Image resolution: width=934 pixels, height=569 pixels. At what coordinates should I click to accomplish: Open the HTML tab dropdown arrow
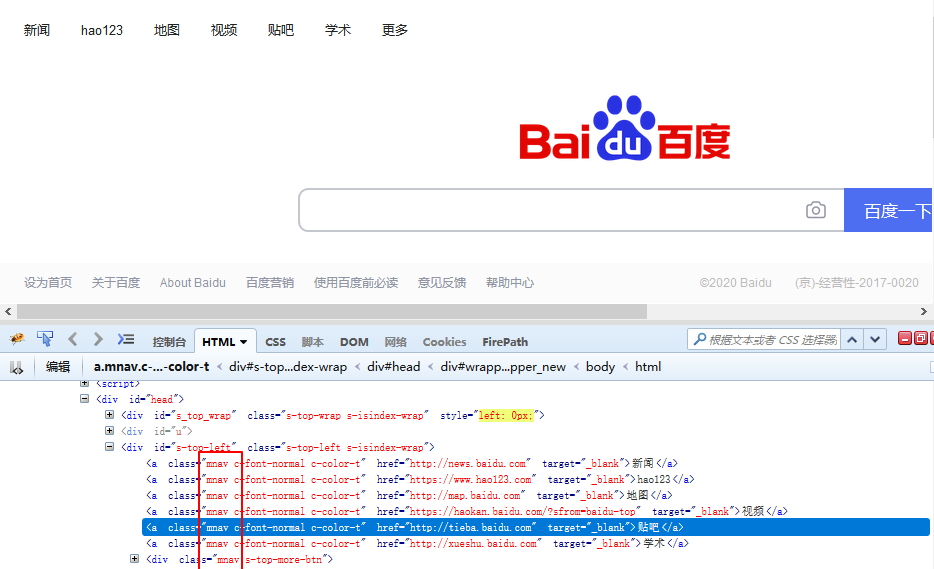point(244,342)
